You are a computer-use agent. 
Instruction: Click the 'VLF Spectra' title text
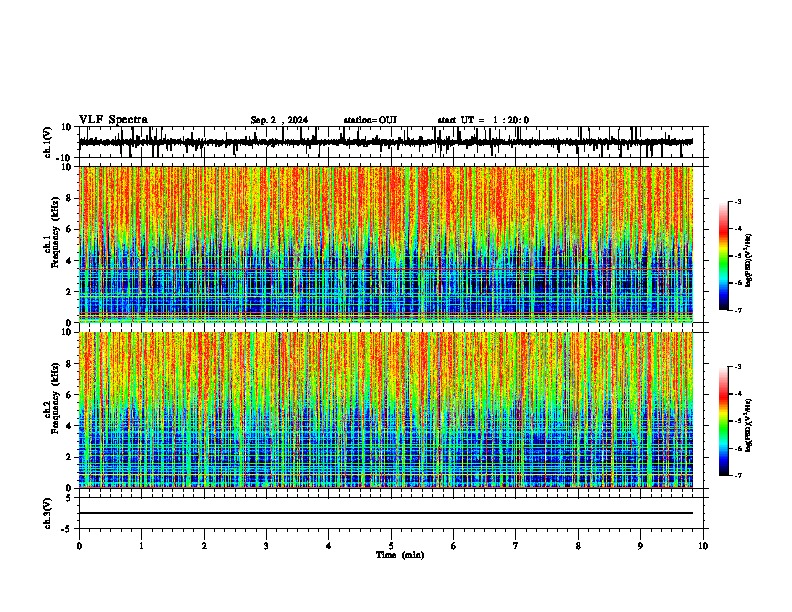(113, 120)
